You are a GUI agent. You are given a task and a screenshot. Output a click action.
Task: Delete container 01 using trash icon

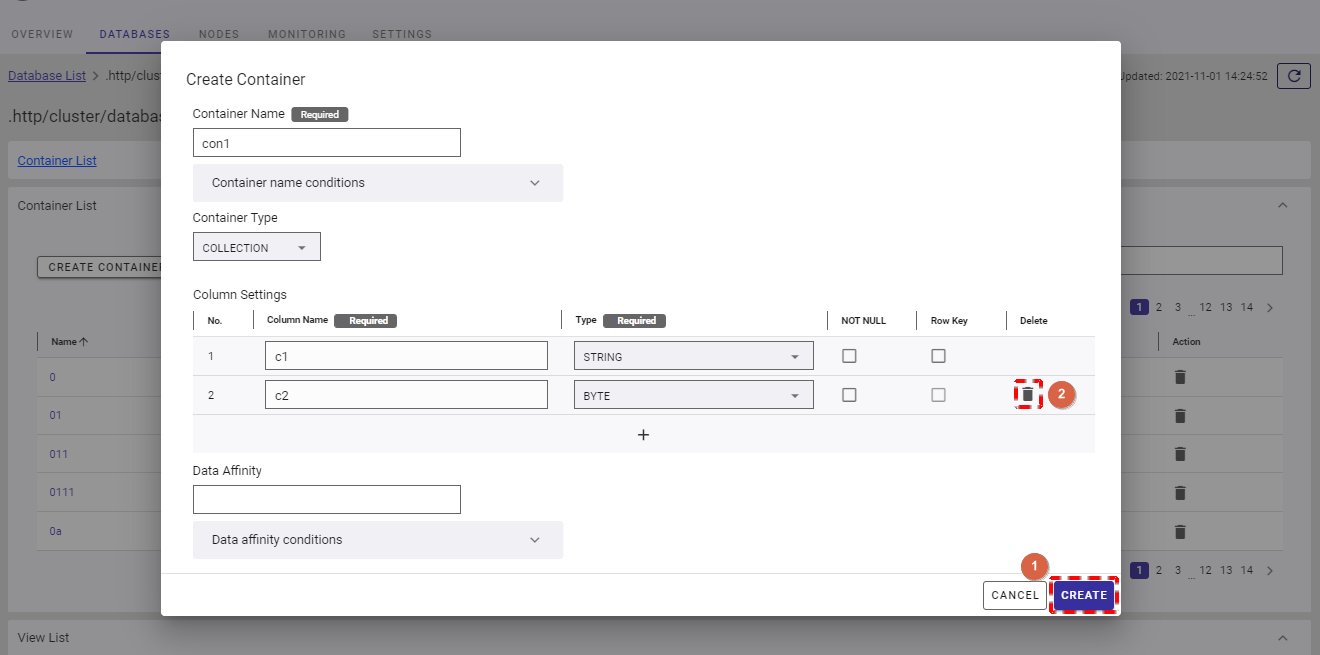[1180, 416]
